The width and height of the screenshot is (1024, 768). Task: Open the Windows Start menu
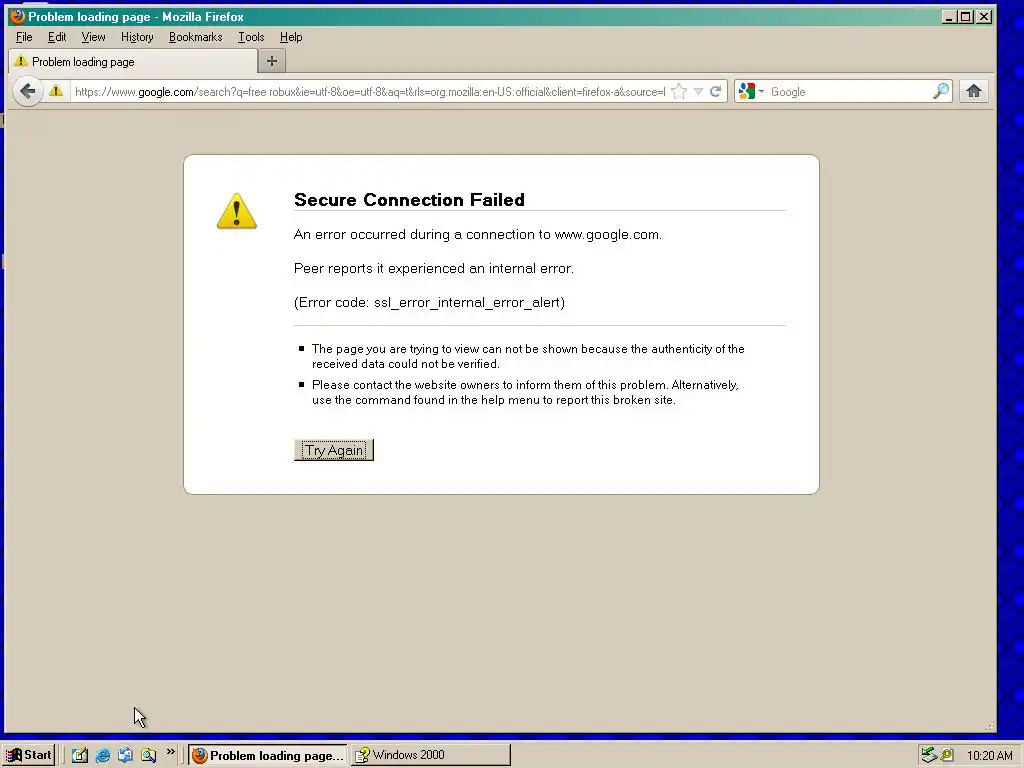pyautogui.click(x=29, y=755)
